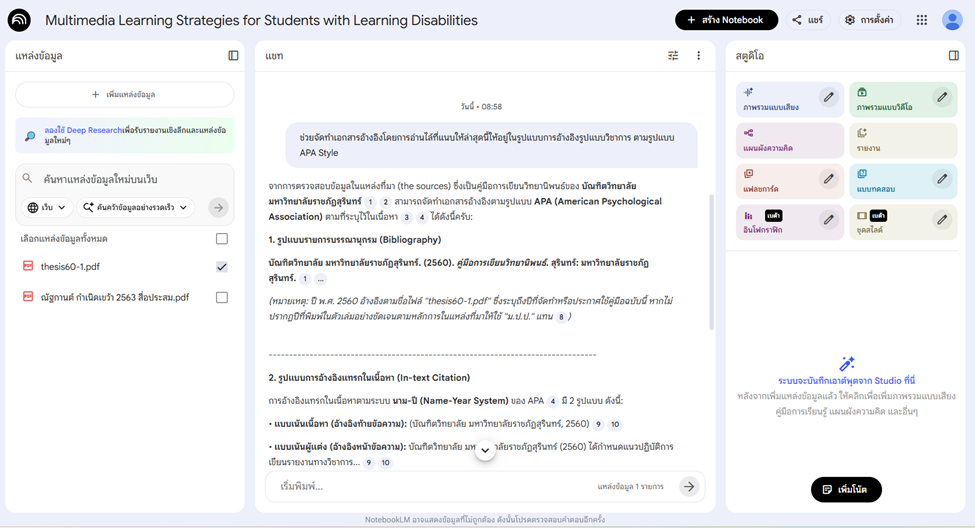Click the เพิ่มโน้ต add note button
This screenshot has width=975, height=528.
click(x=845, y=490)
